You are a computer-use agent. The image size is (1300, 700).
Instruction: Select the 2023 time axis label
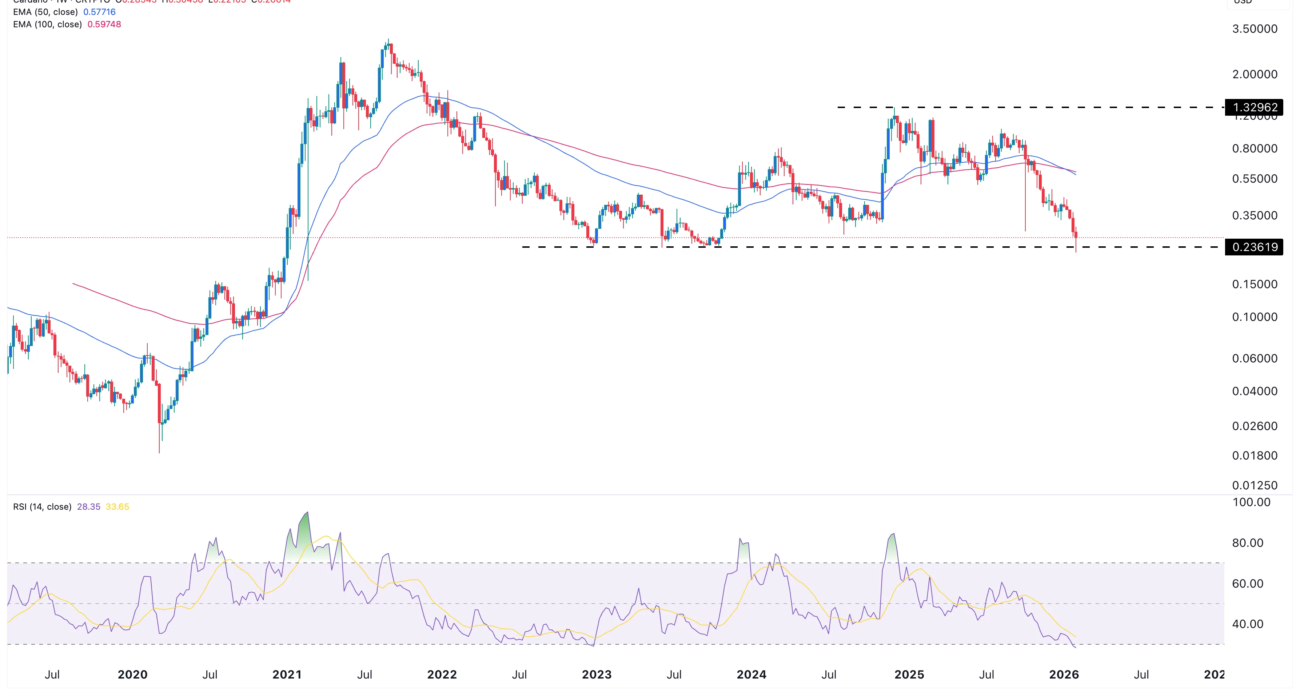coord(596,675)
